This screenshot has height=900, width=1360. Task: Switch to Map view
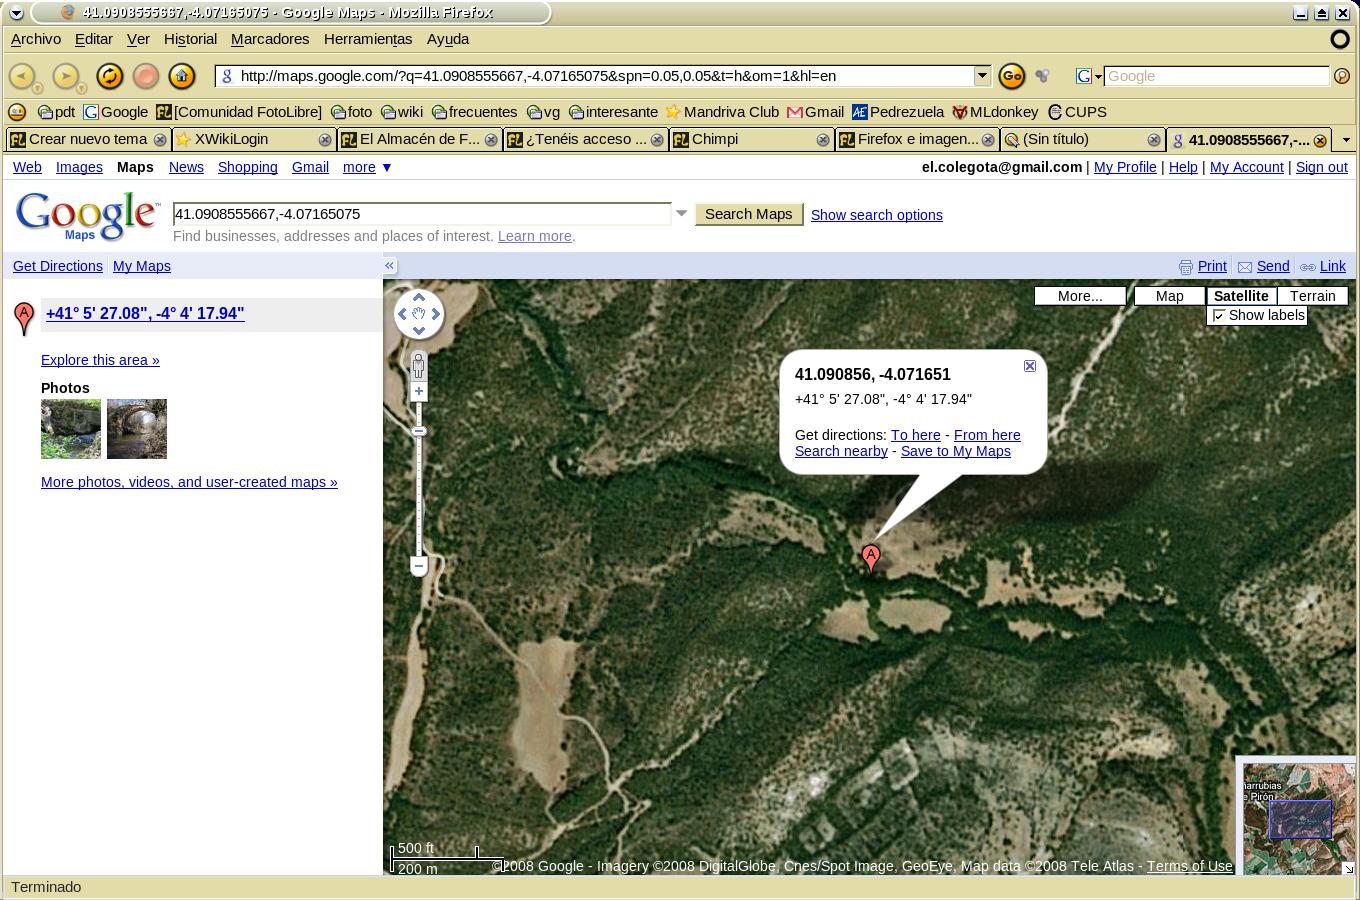(1169, 296)
